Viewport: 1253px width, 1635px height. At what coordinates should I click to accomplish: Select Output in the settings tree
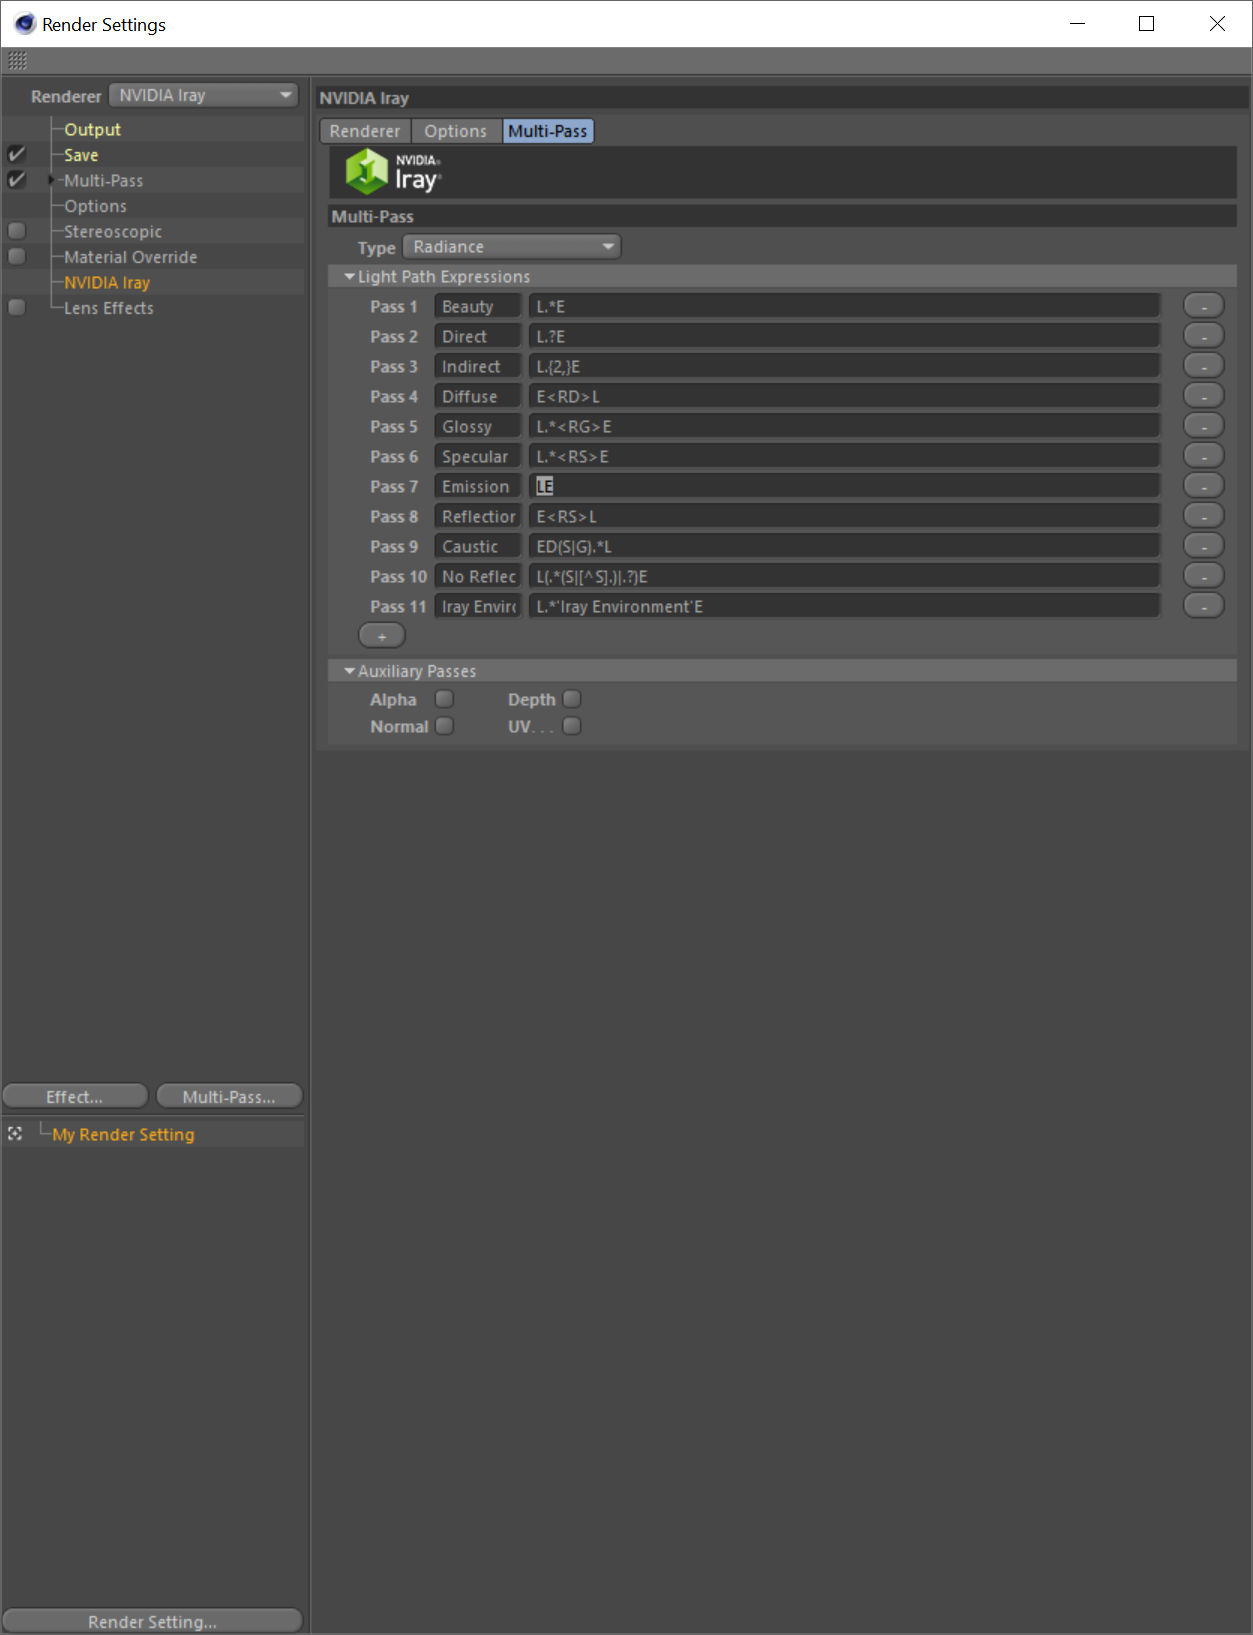pyautogui.click(x=93, y=129)
